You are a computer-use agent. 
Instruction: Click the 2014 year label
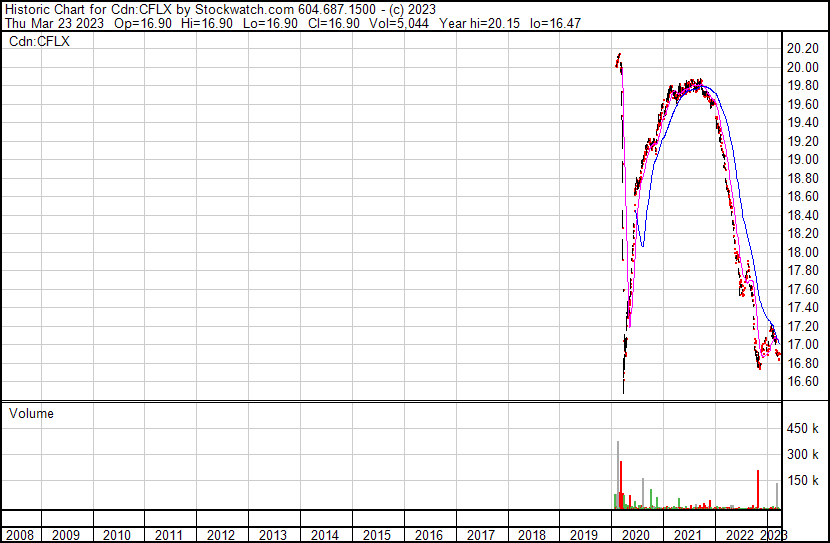(x=324, y=535)
